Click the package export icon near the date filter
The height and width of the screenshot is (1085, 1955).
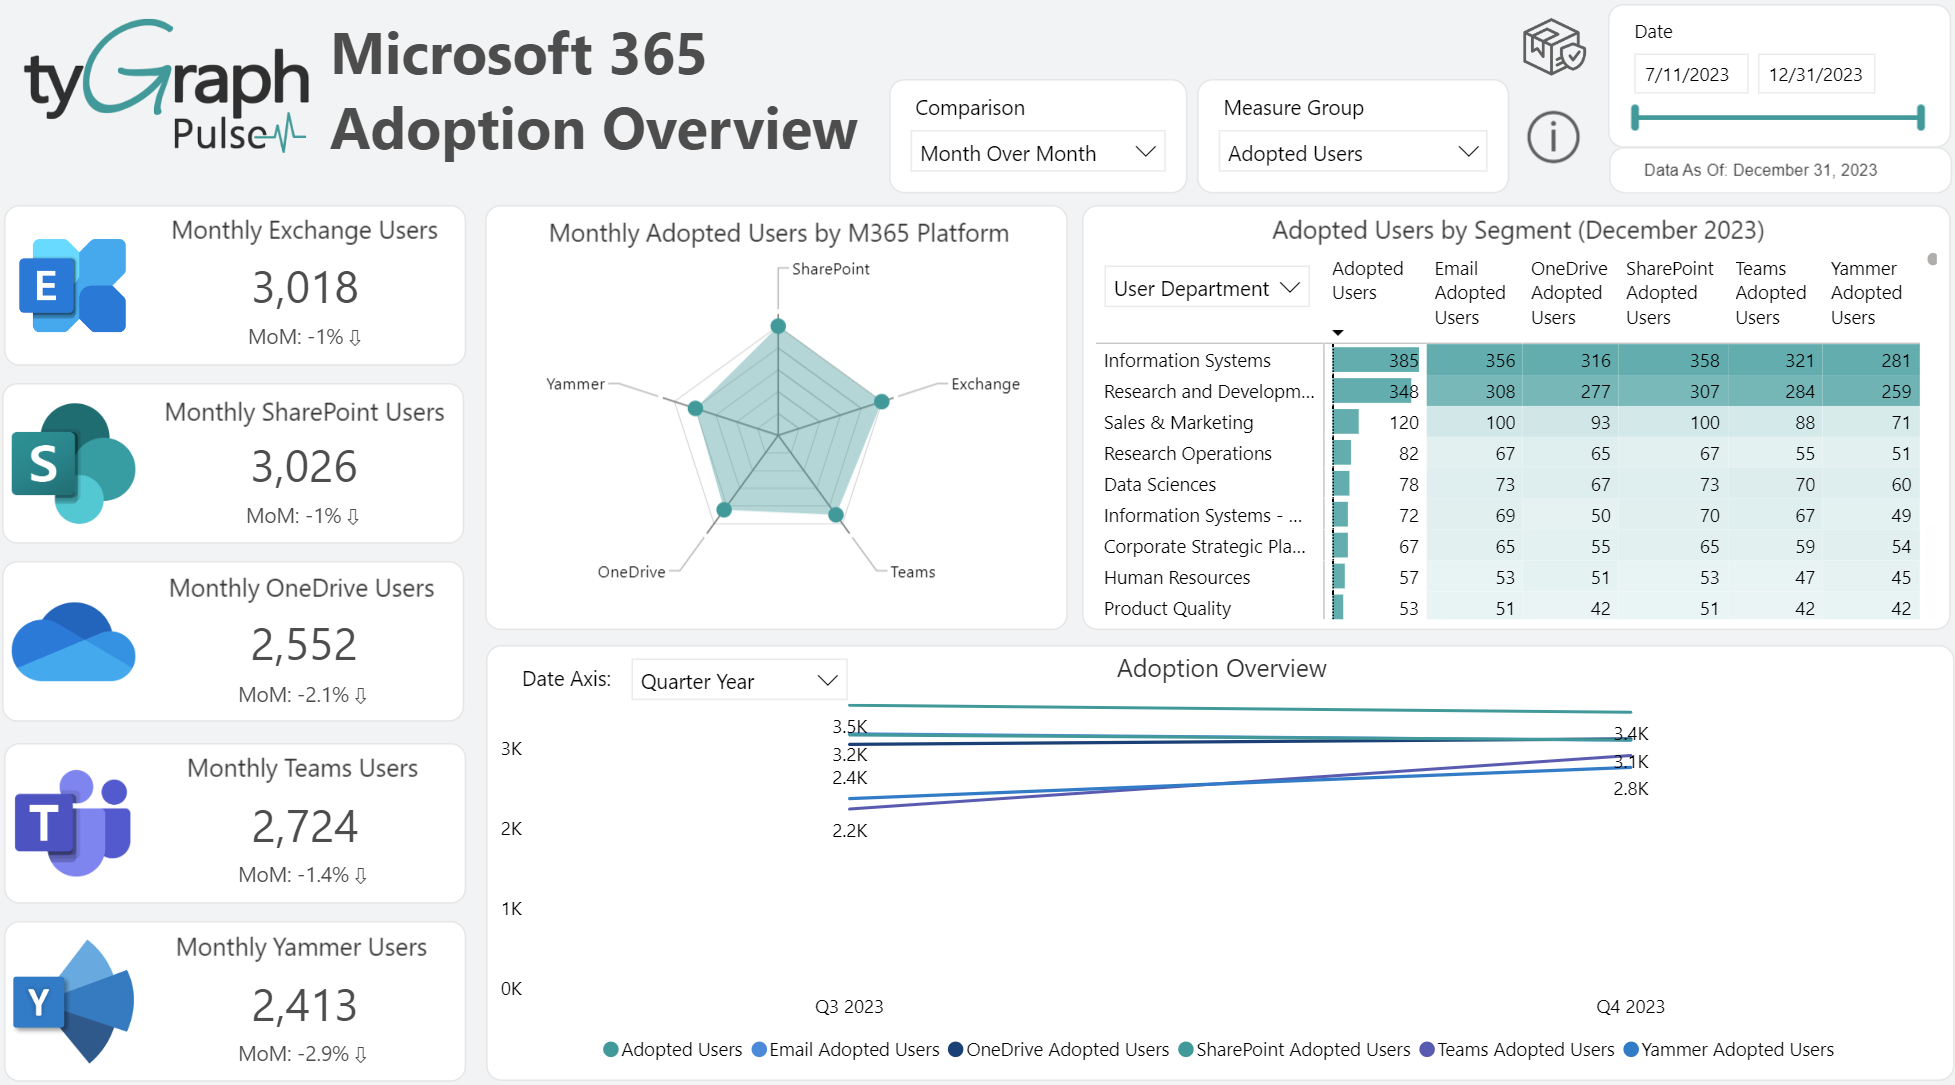click(1552, 47)
